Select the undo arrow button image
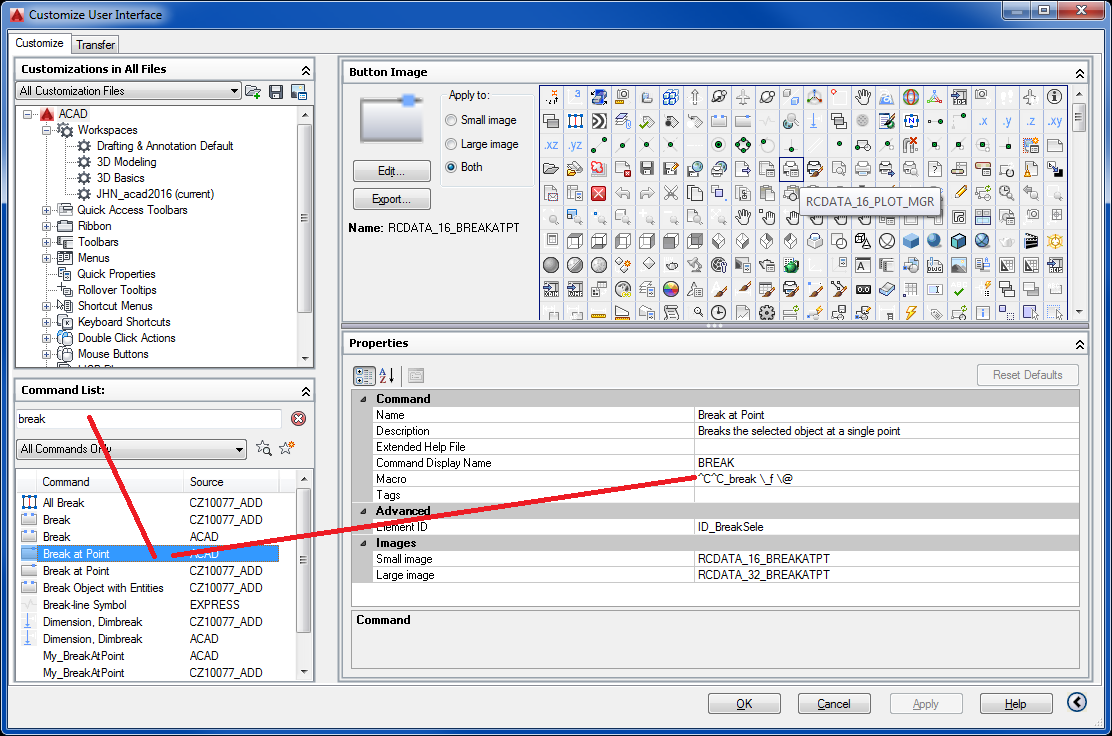The image size is (1112, 736). click(623, 193)
